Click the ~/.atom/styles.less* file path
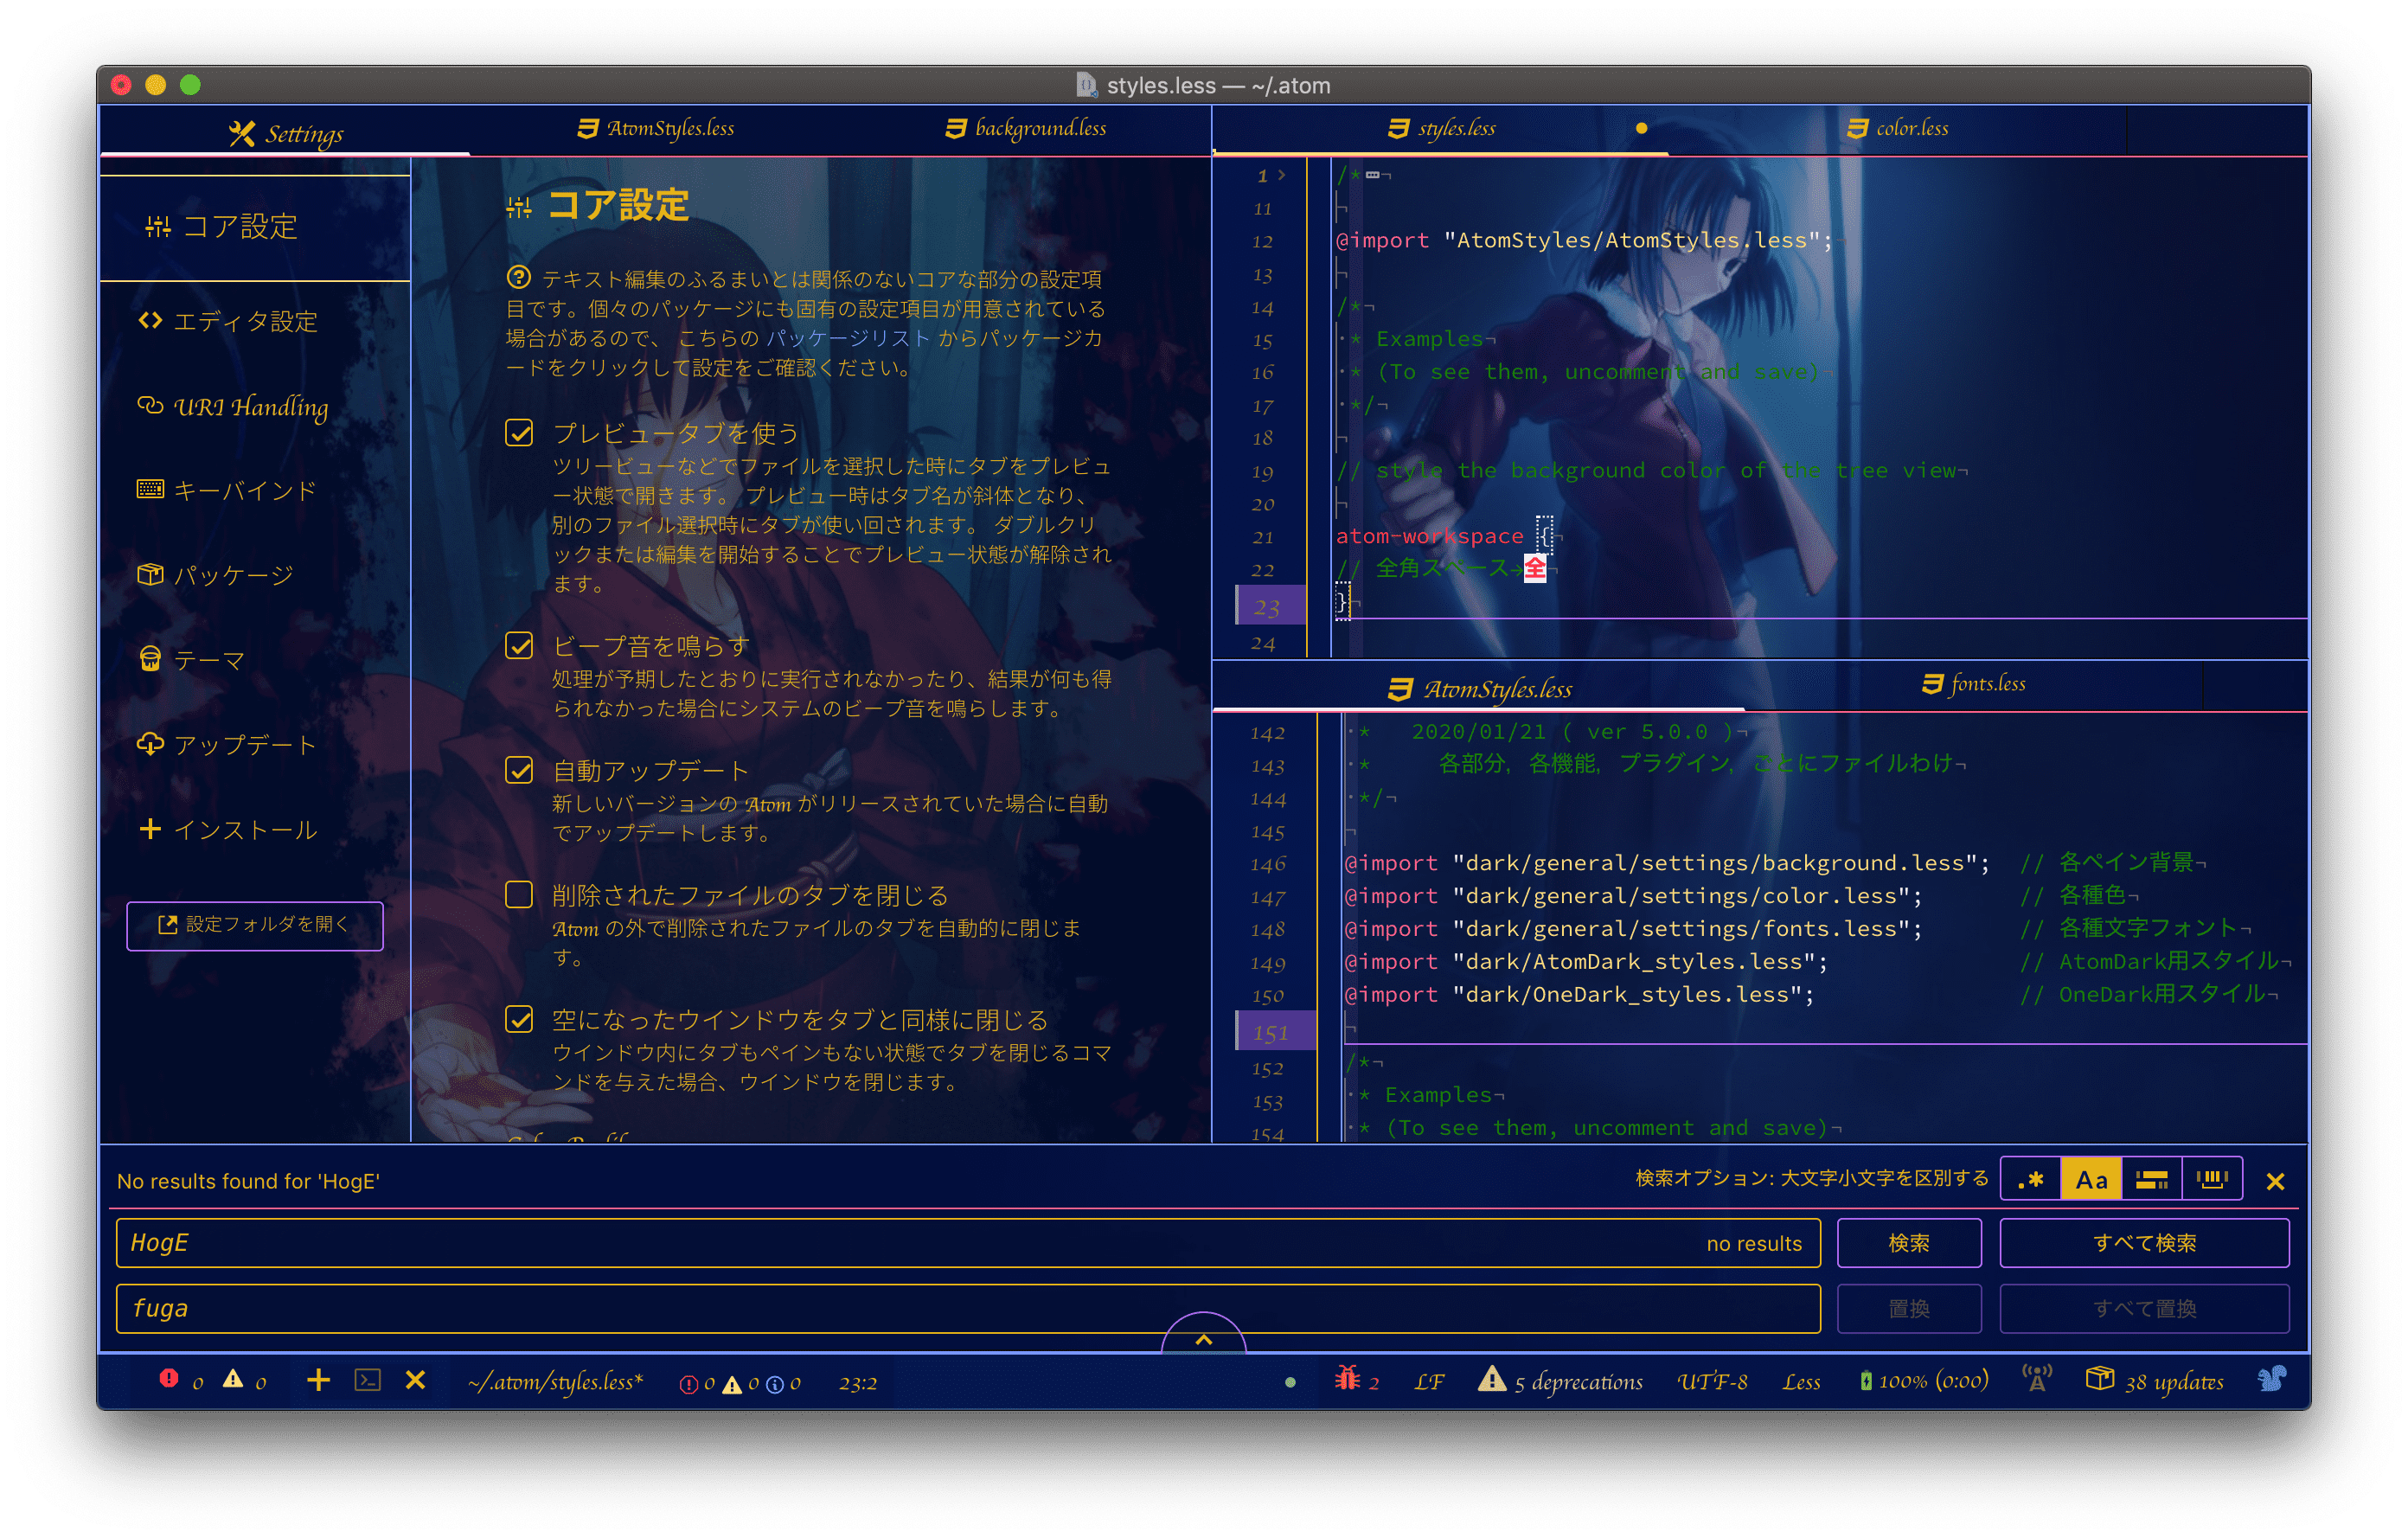The width and height of the screenshot is (2408, 1538). (x=555, y=1382)
